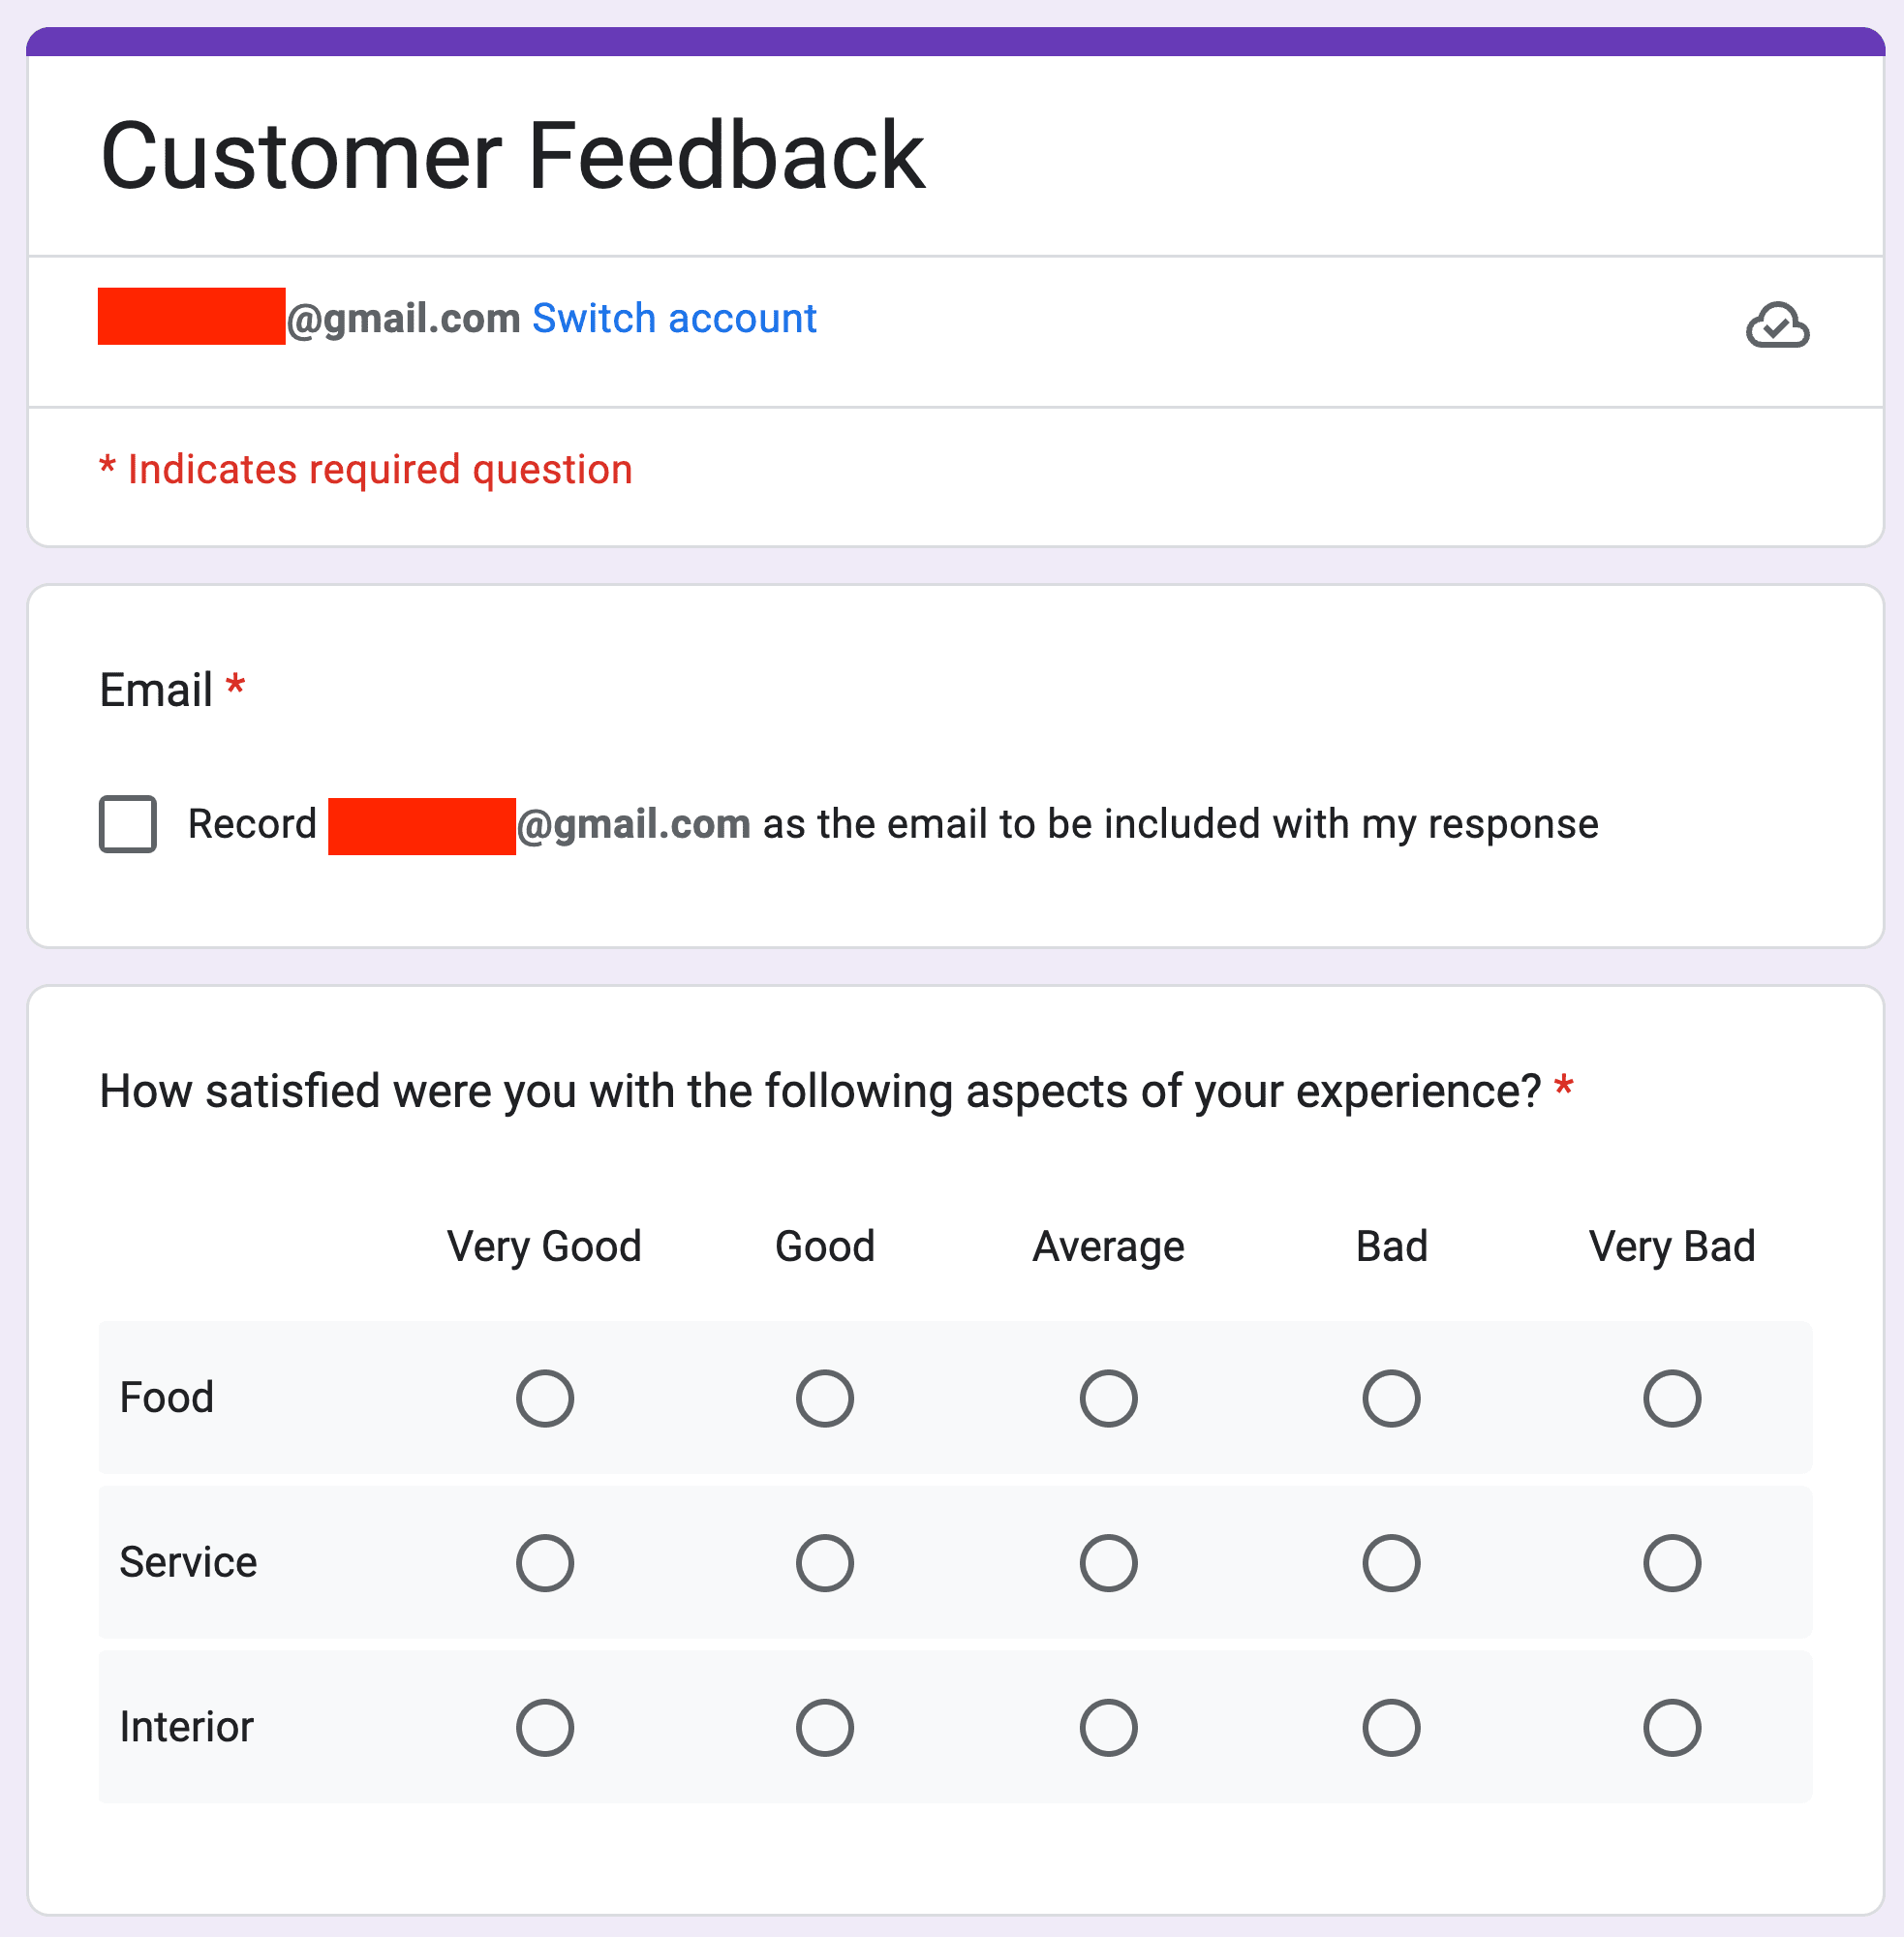
Task: Select Bad rating for Service
Action: click(1391, 1563)
